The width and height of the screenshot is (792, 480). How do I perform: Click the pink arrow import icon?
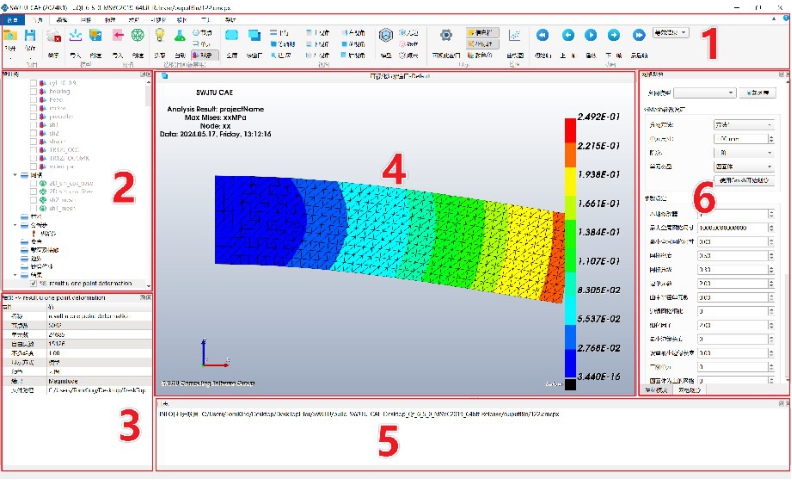118,35
